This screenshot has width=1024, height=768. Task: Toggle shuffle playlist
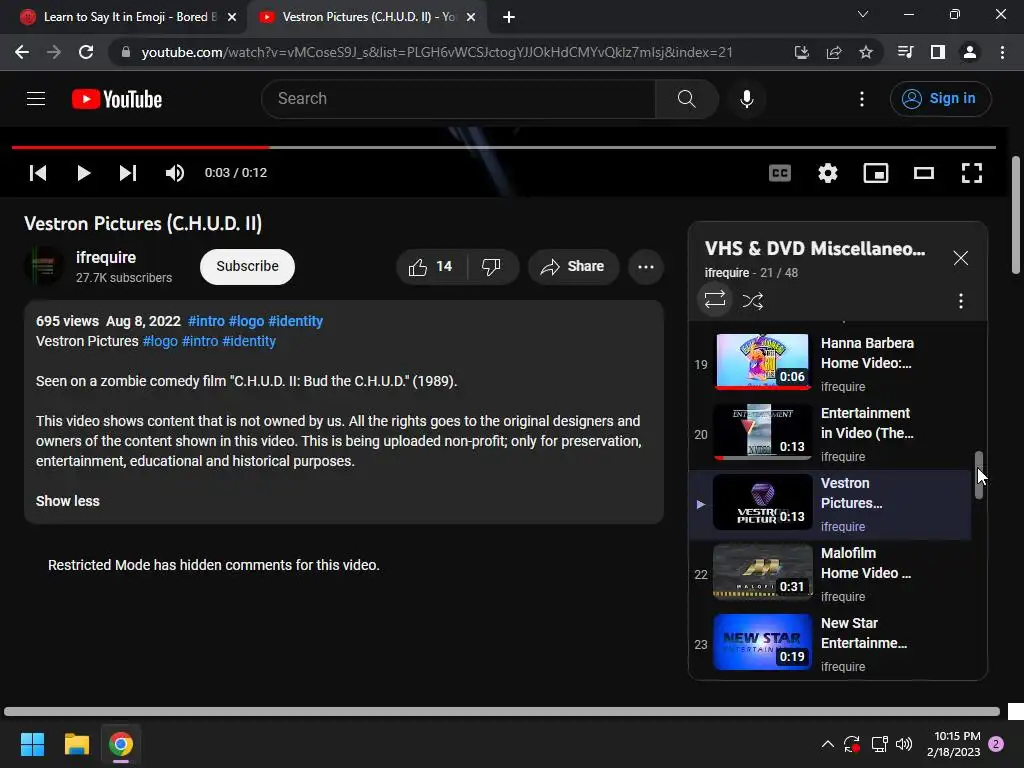click(752, 300)
